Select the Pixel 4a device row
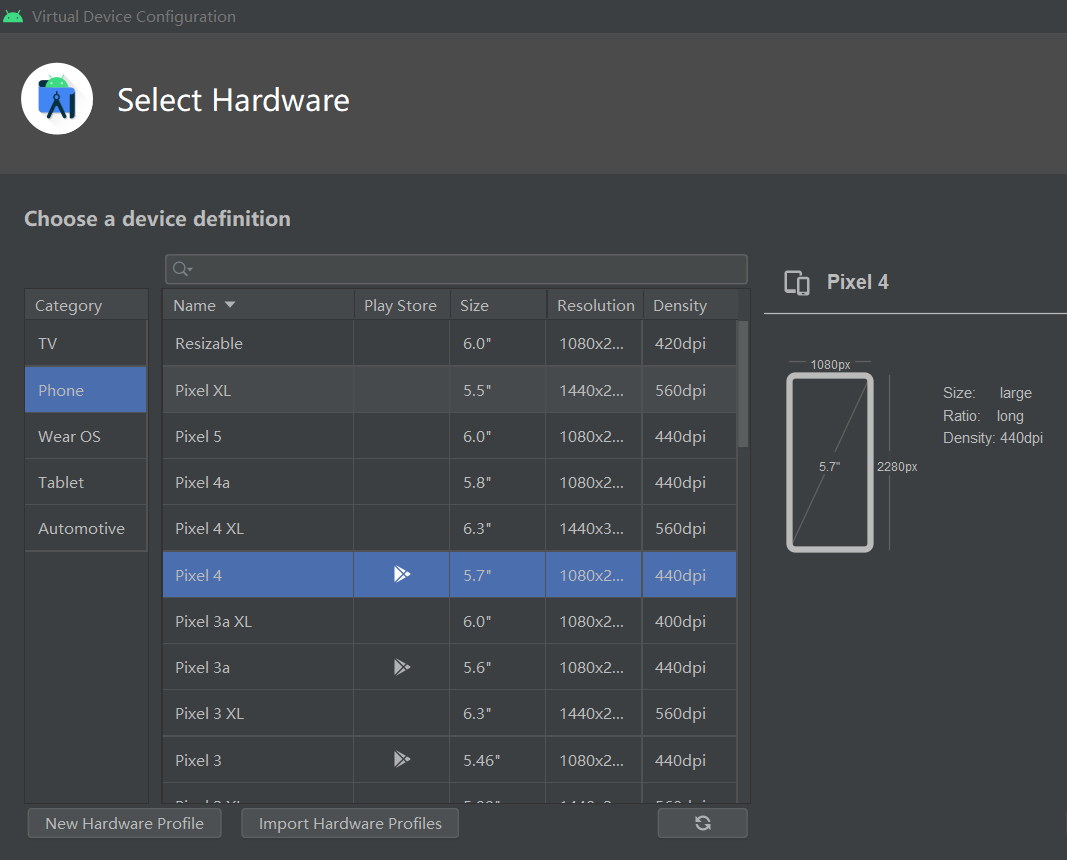 click(x=449, y=482)
